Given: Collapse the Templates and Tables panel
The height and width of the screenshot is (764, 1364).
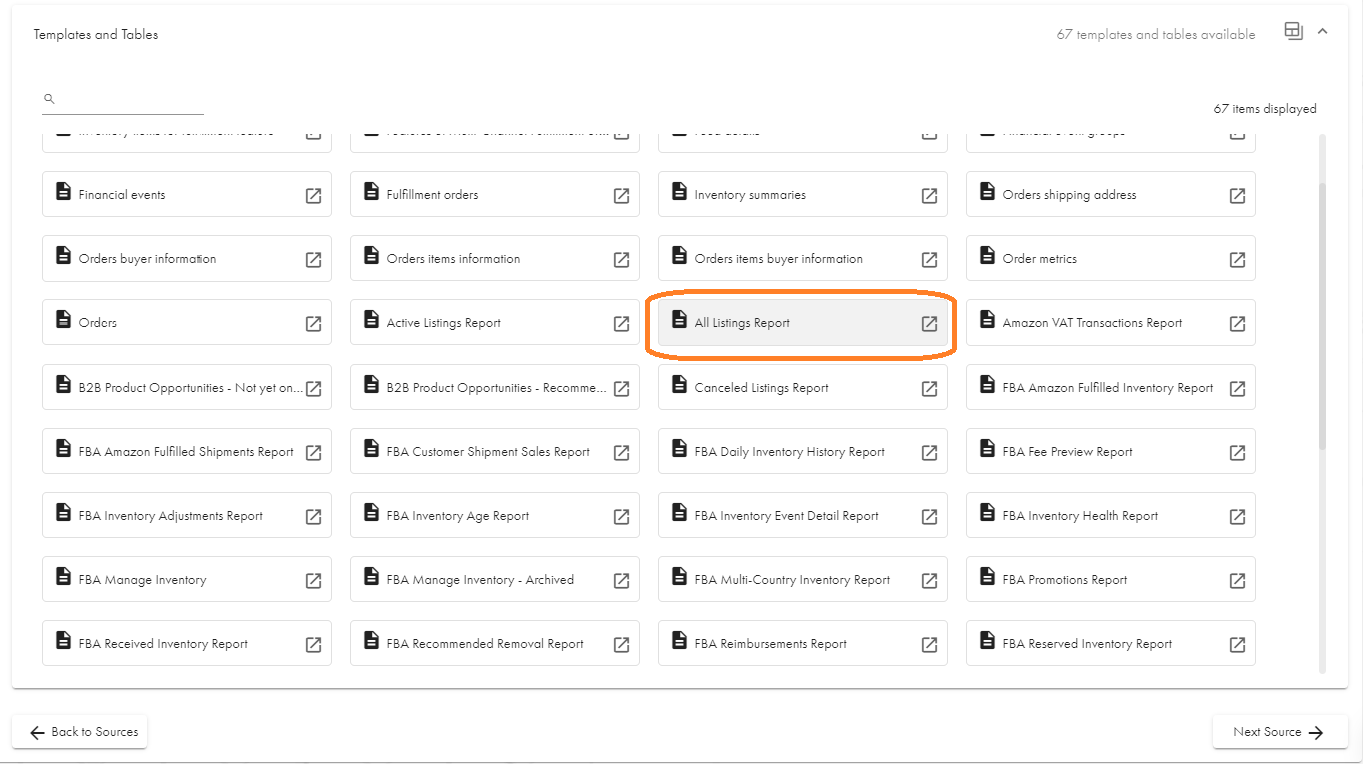Looking at the screenshot, I should [x=1323, y=32].
